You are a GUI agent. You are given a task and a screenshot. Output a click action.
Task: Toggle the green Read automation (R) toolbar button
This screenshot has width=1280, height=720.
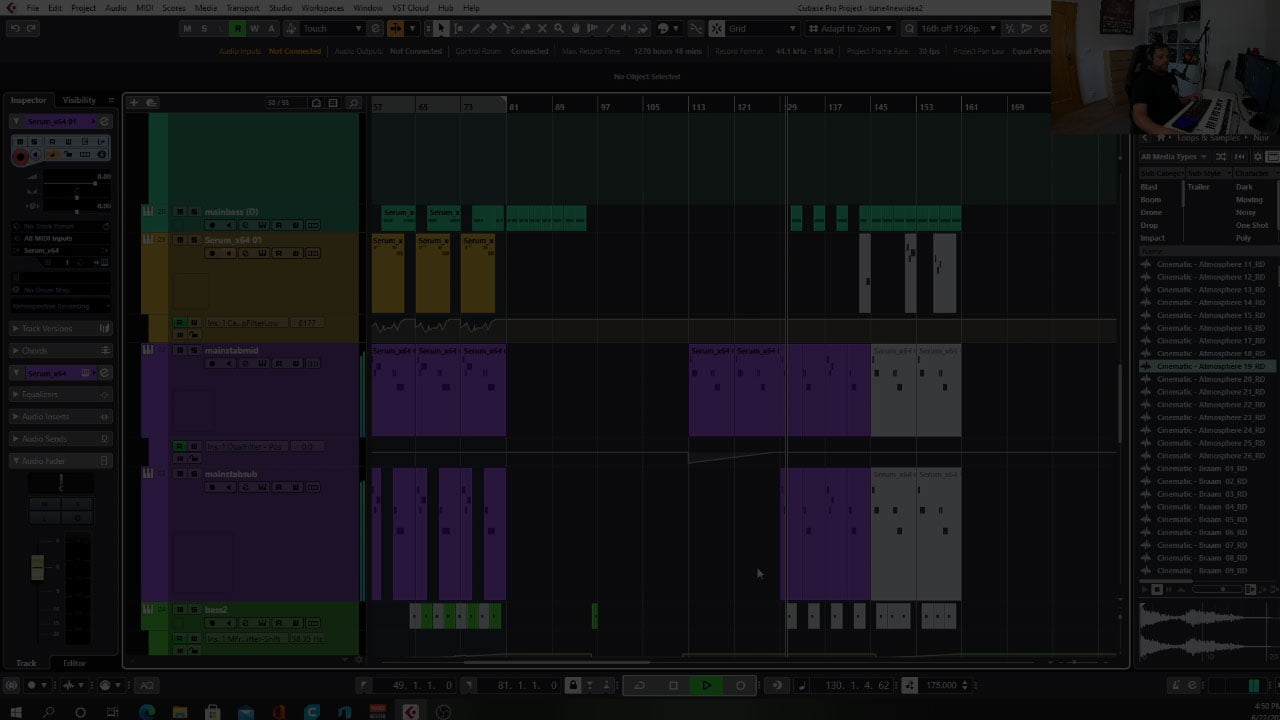[237, 28]
